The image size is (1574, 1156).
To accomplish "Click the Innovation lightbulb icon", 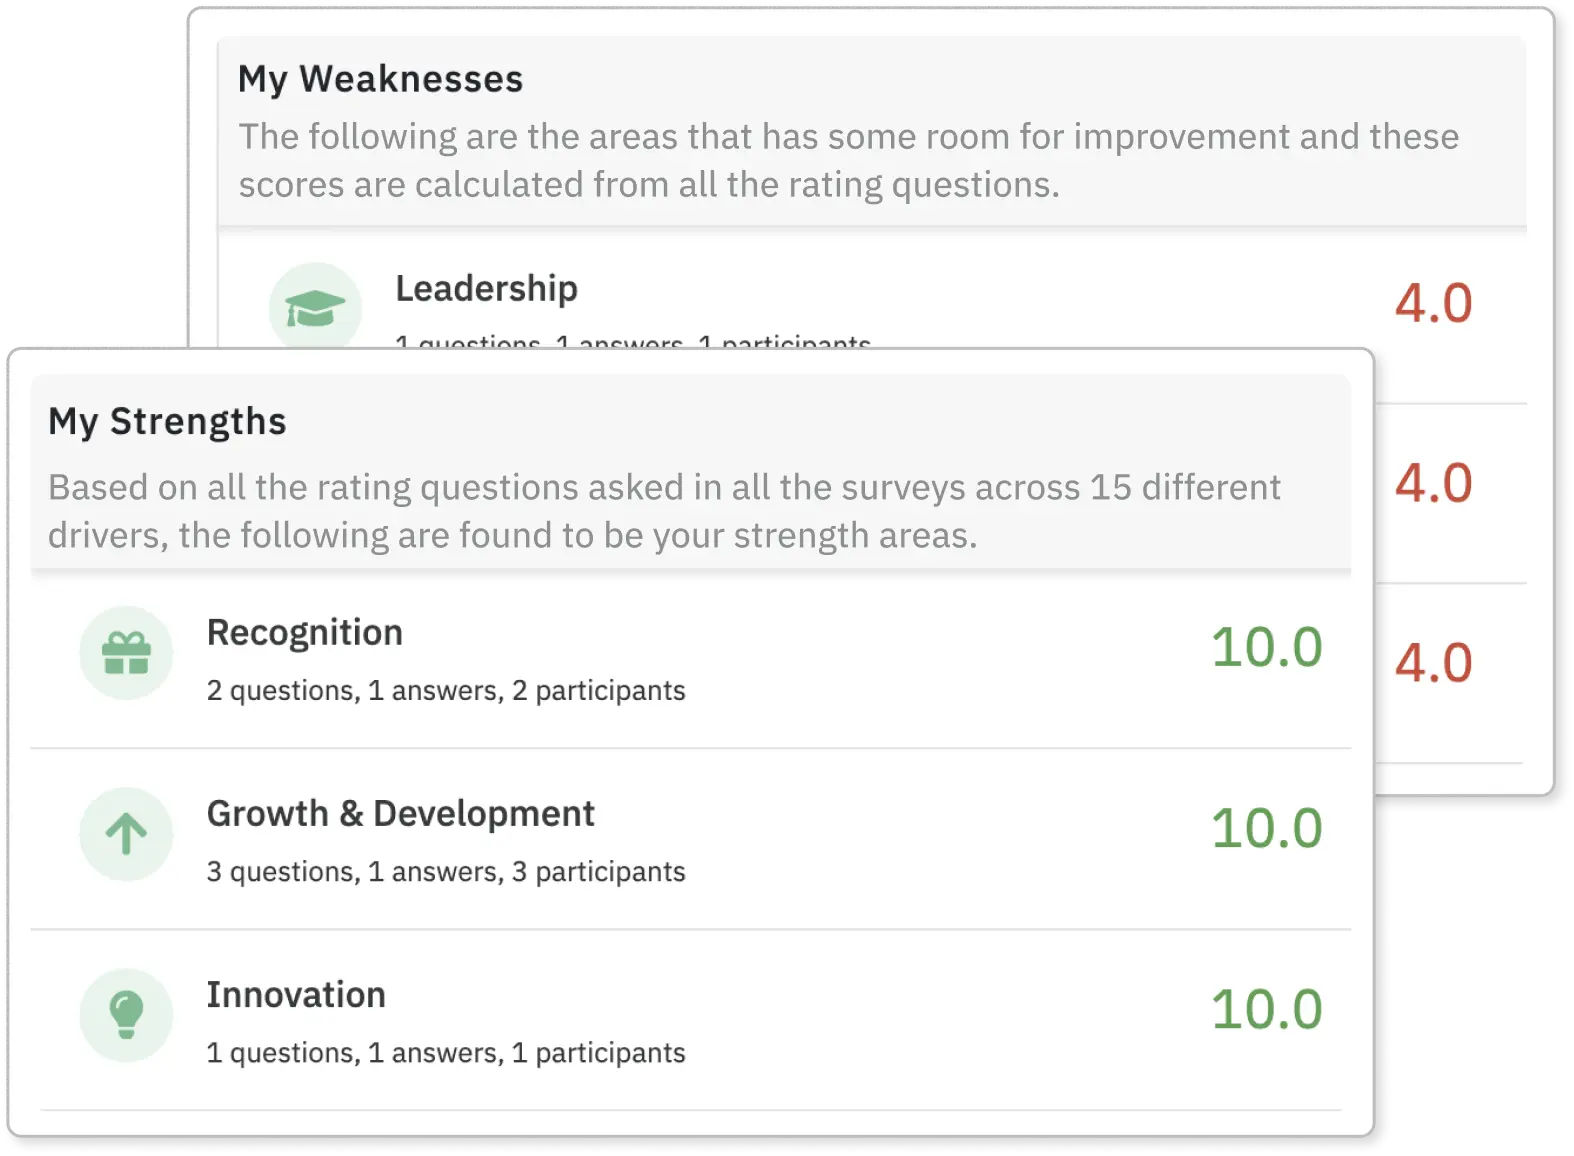I will click(x=126, y=1015).
